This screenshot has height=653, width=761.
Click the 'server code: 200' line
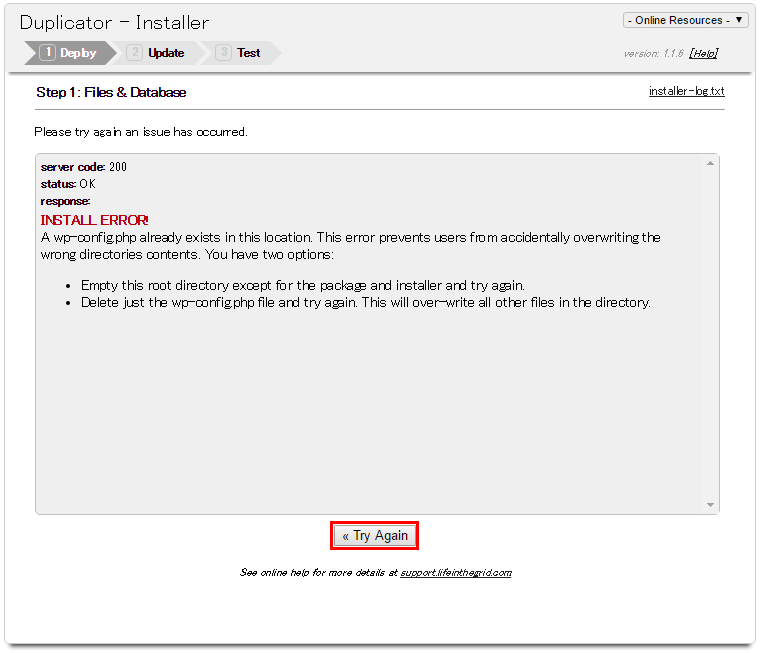83,167
